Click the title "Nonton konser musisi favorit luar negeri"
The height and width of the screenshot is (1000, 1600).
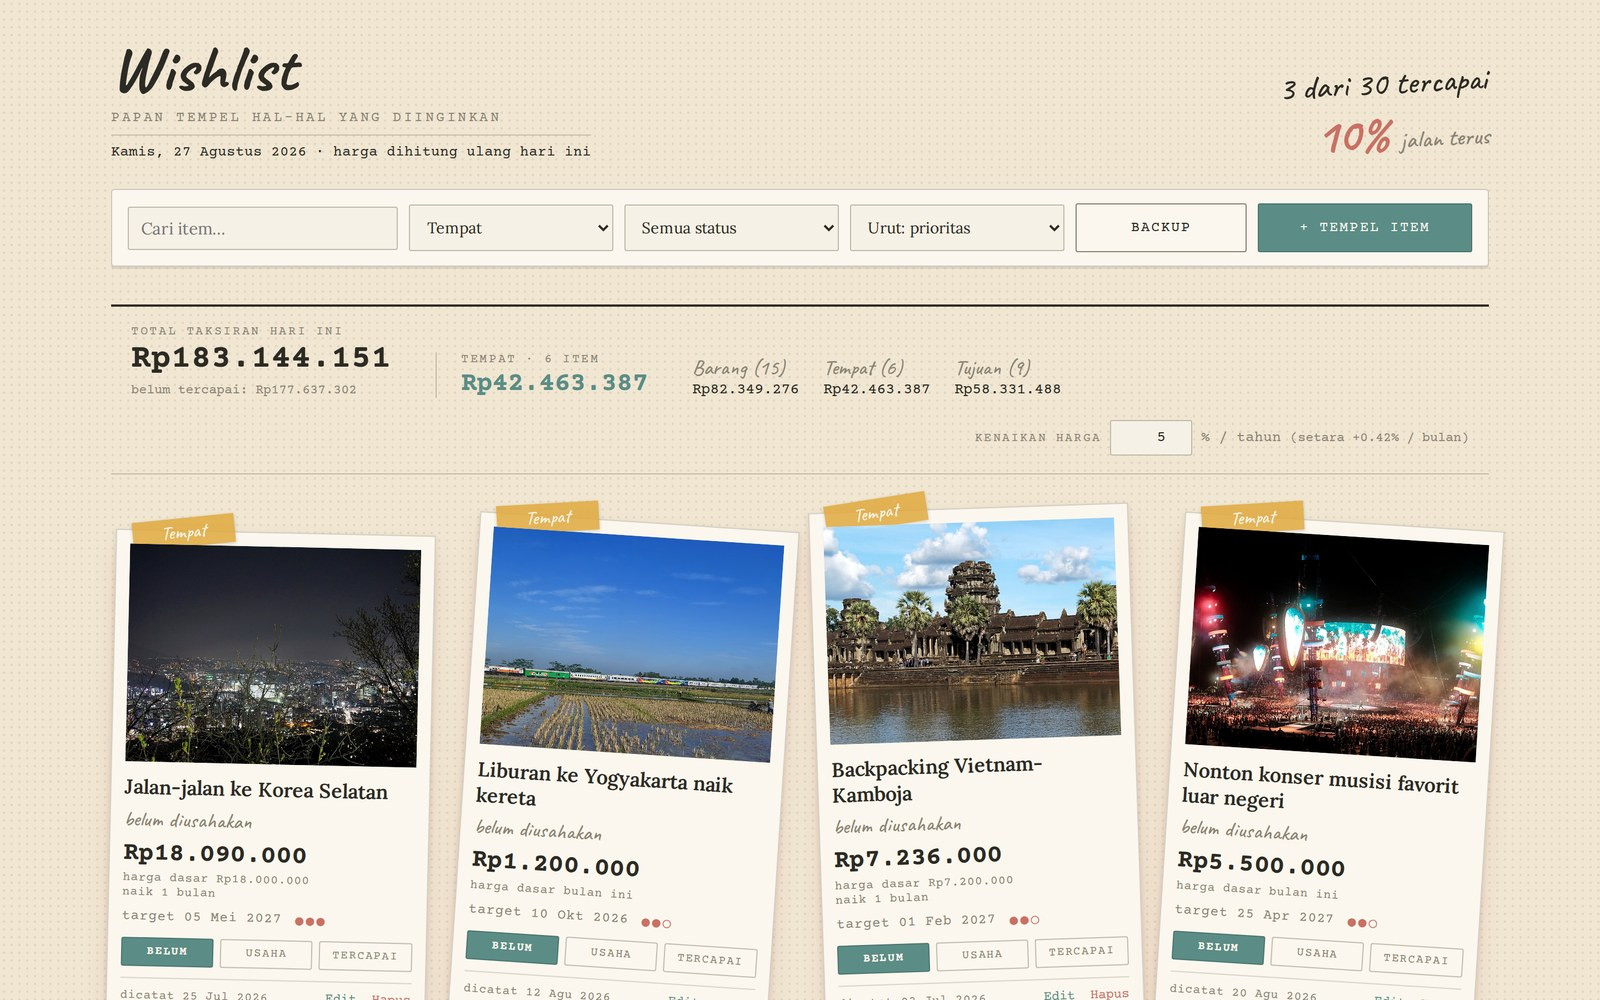point(1319,786)
